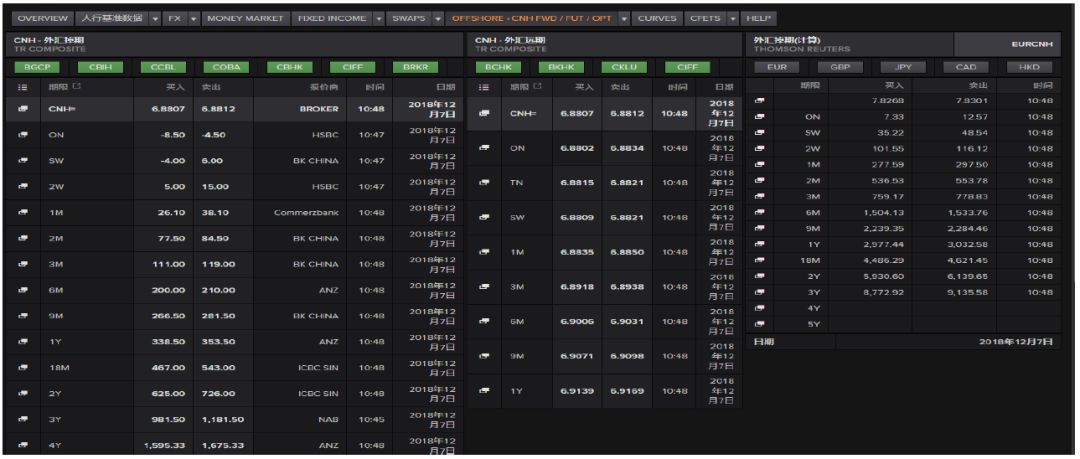This screenshot has height=459, width=1080.
Task: Open row icon for 2M at 77.50 / 84.50
Action: coord(23,238)
